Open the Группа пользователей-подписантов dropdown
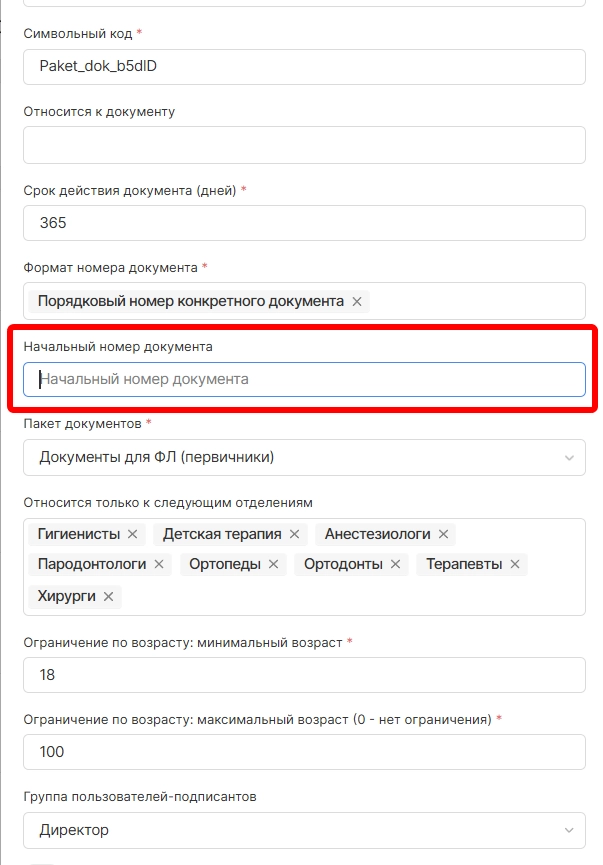 tap(304, 830)
